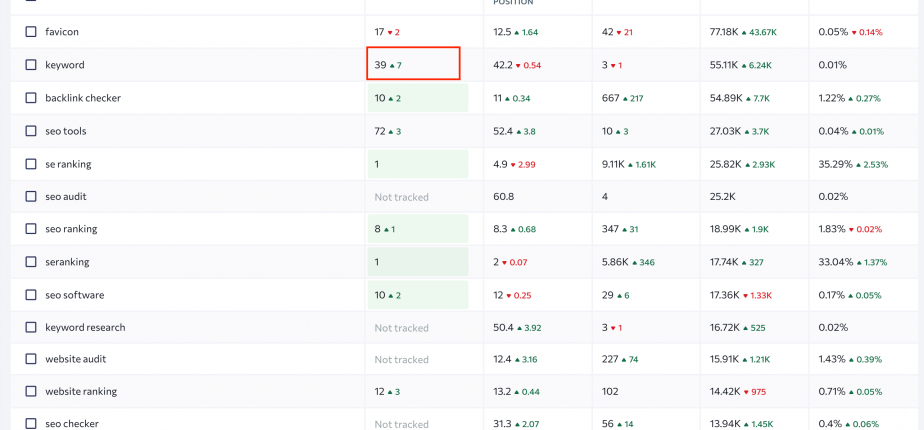Screen dimensions: 924x430
Task: Tick the seo checker row checkbox
Action: pyautogui.click(x=31, y=424)
